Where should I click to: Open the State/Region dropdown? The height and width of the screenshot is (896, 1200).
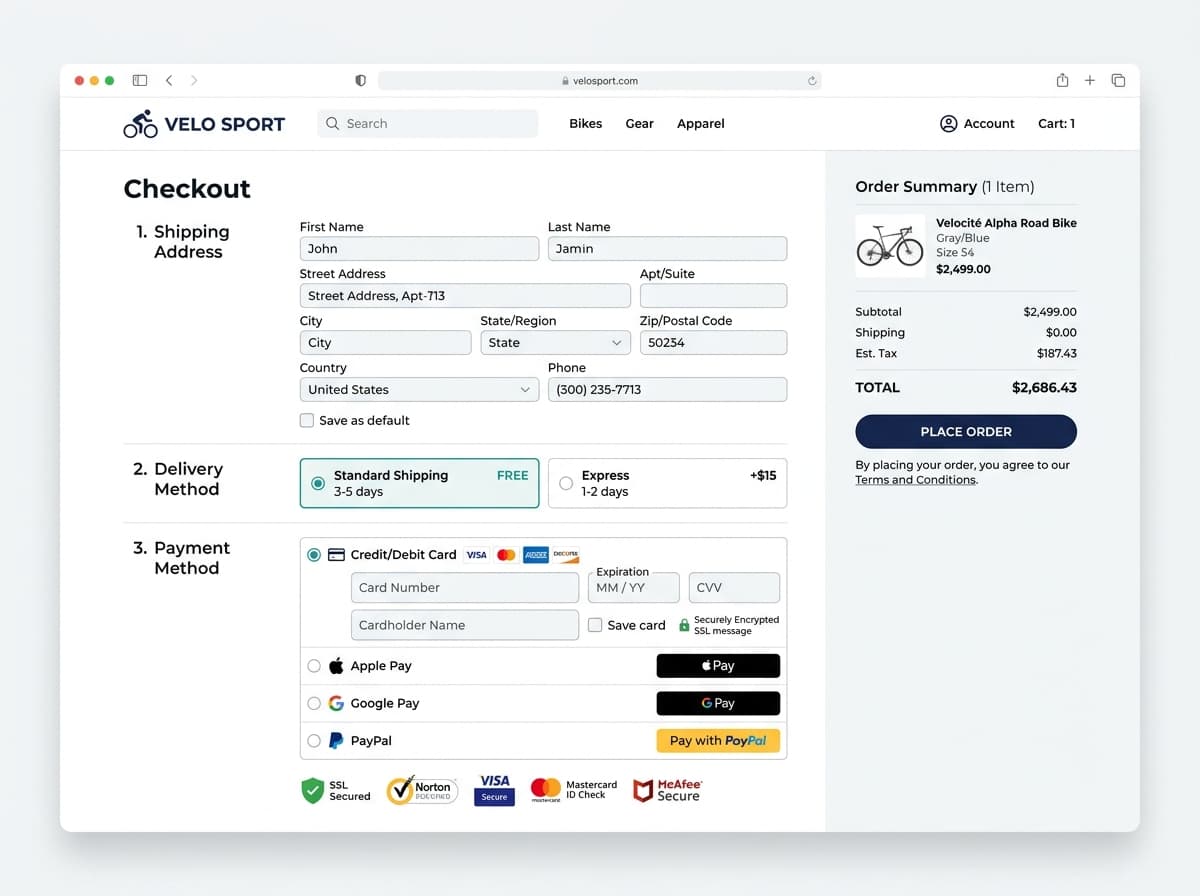pos(555,343)
